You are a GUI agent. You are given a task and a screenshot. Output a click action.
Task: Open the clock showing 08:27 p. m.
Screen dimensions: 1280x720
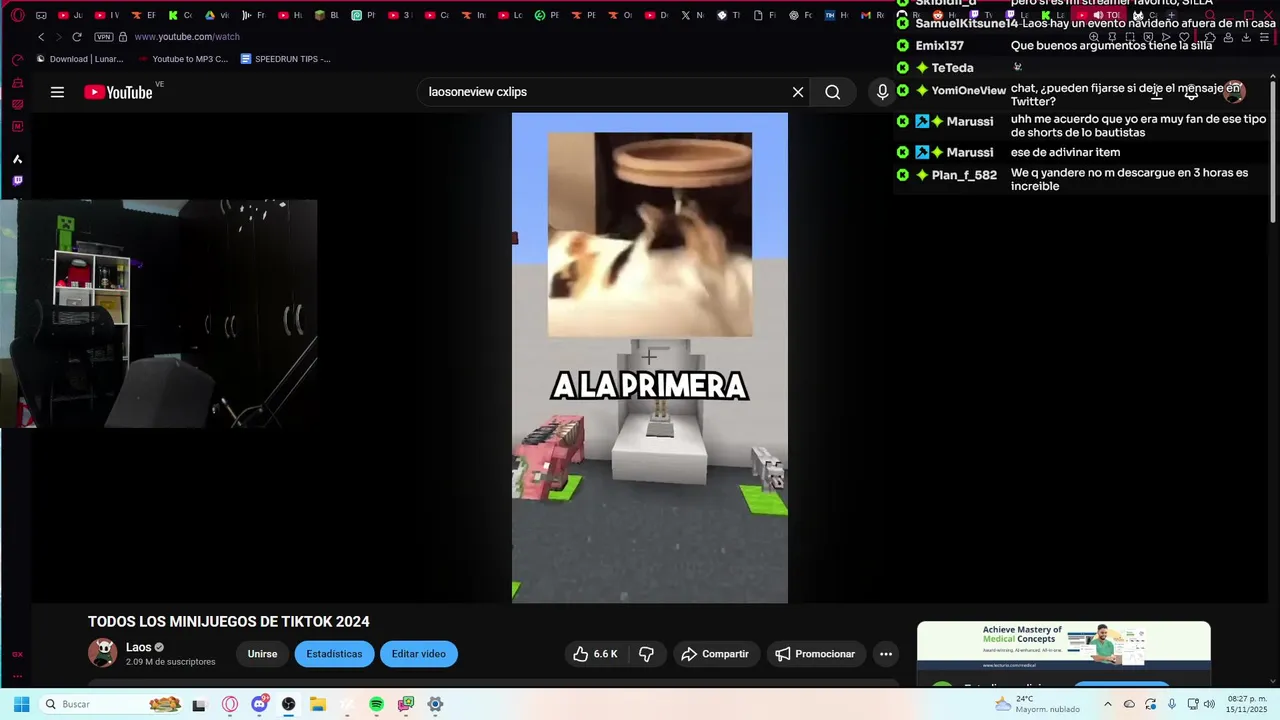point(1247,704)
